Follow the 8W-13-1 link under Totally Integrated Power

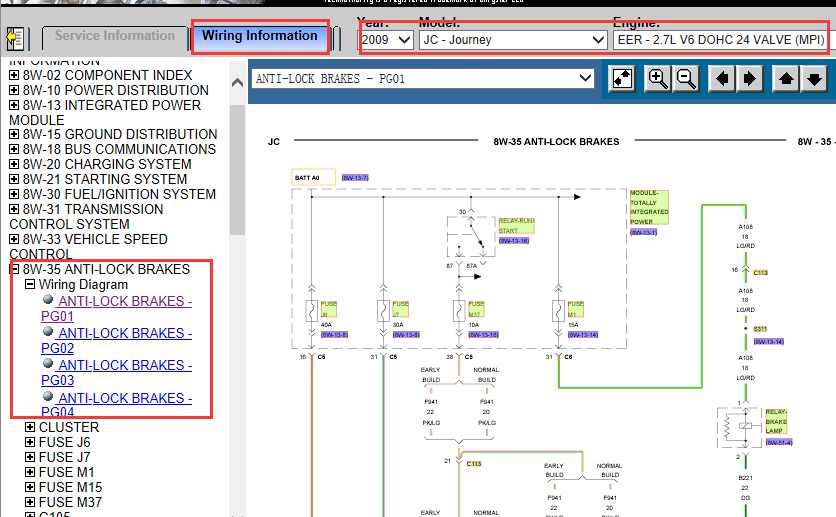pos(644,232)
